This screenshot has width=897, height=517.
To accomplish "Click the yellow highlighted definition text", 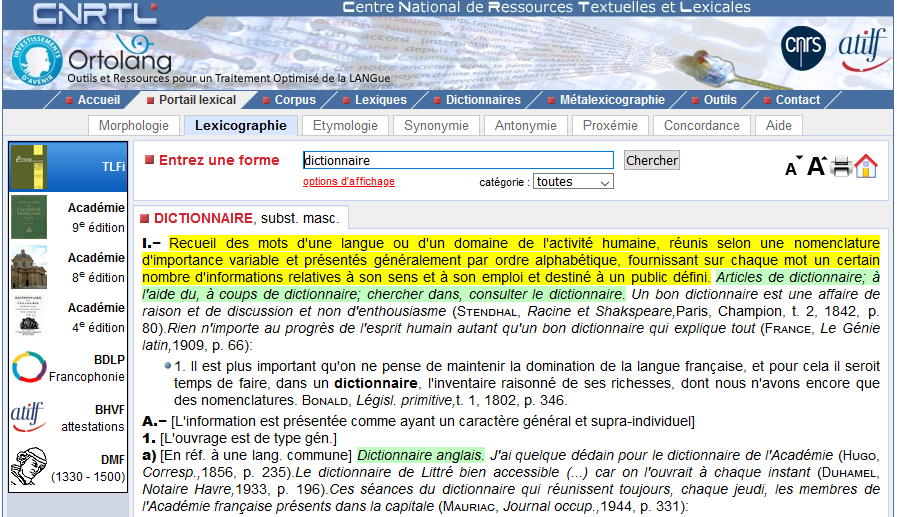I will tap(511, 260).
